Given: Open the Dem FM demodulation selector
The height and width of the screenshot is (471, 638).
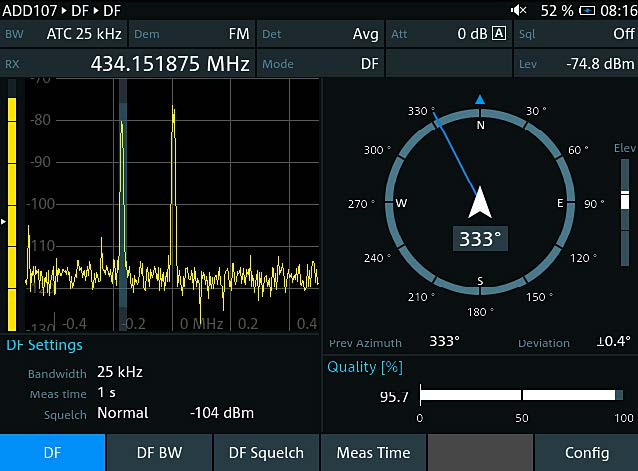Looking at the screenshot, I should pos(191,34).
